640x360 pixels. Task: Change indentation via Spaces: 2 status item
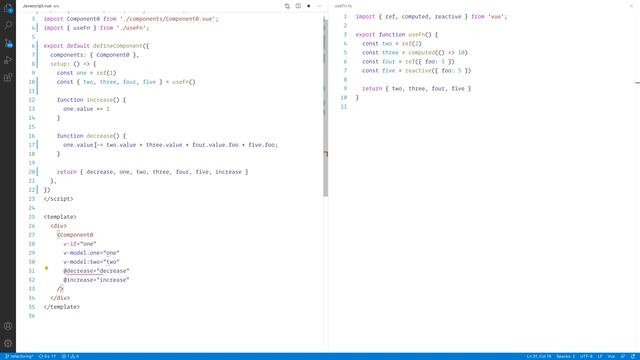click(x=565, y=356)
